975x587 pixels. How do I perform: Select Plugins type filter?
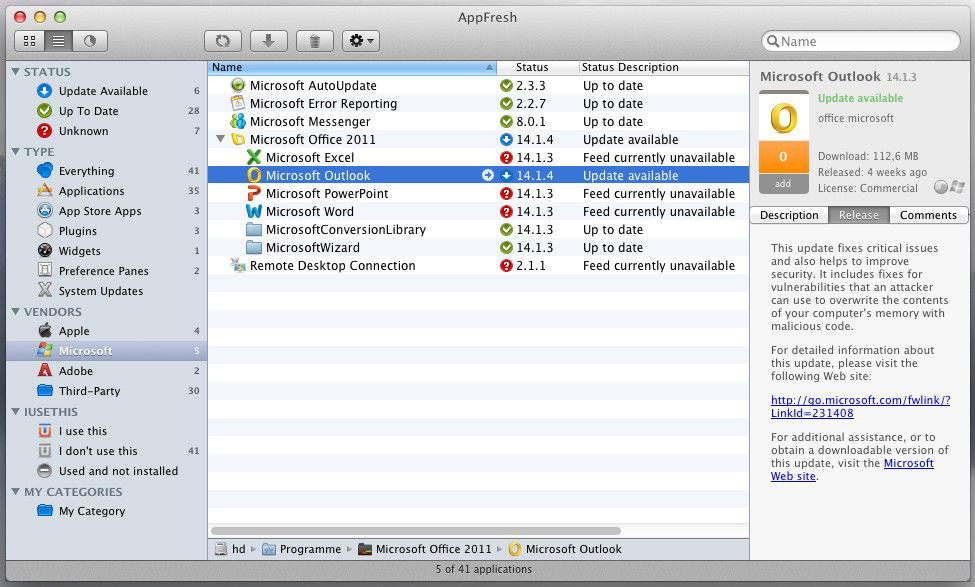[106, 231]
